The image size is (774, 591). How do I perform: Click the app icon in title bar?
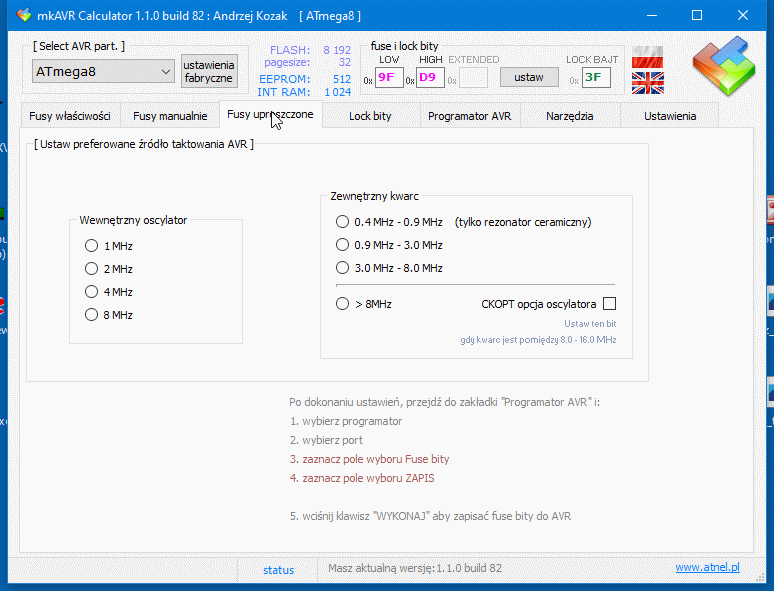pyautogui.click(x=25, y=15)
